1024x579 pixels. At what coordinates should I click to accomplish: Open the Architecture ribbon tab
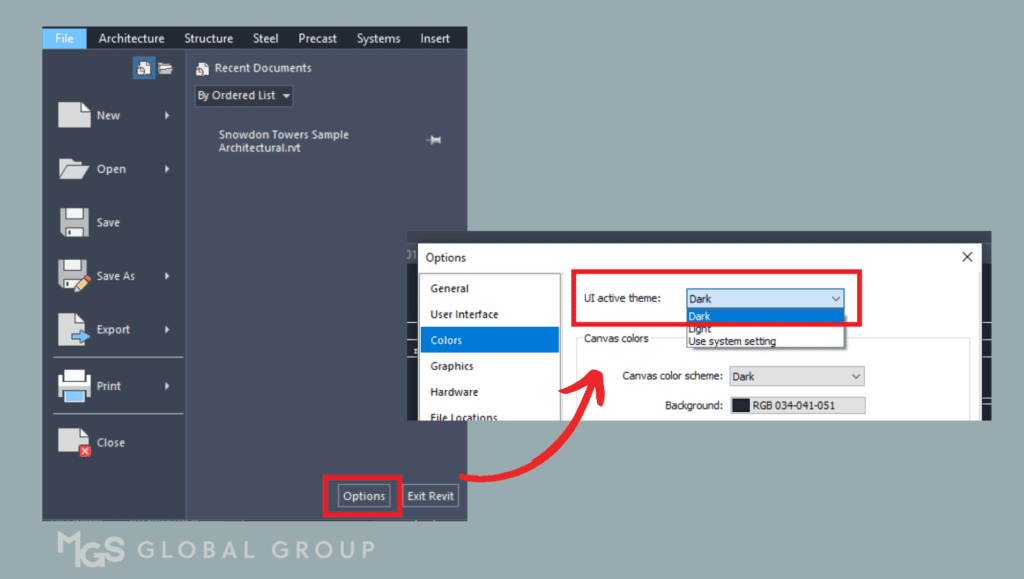pos(131,38)
